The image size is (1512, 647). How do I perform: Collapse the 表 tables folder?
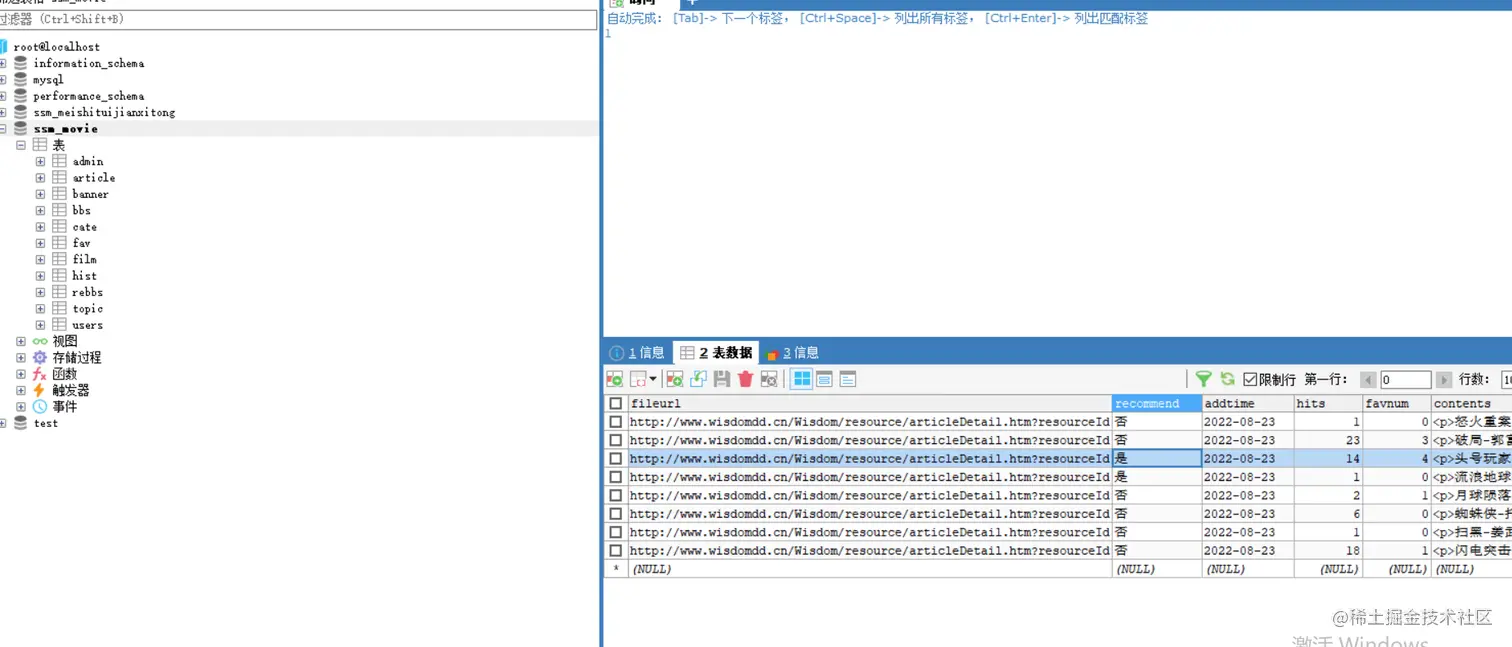pyautogui.click(x=21, y=145)
